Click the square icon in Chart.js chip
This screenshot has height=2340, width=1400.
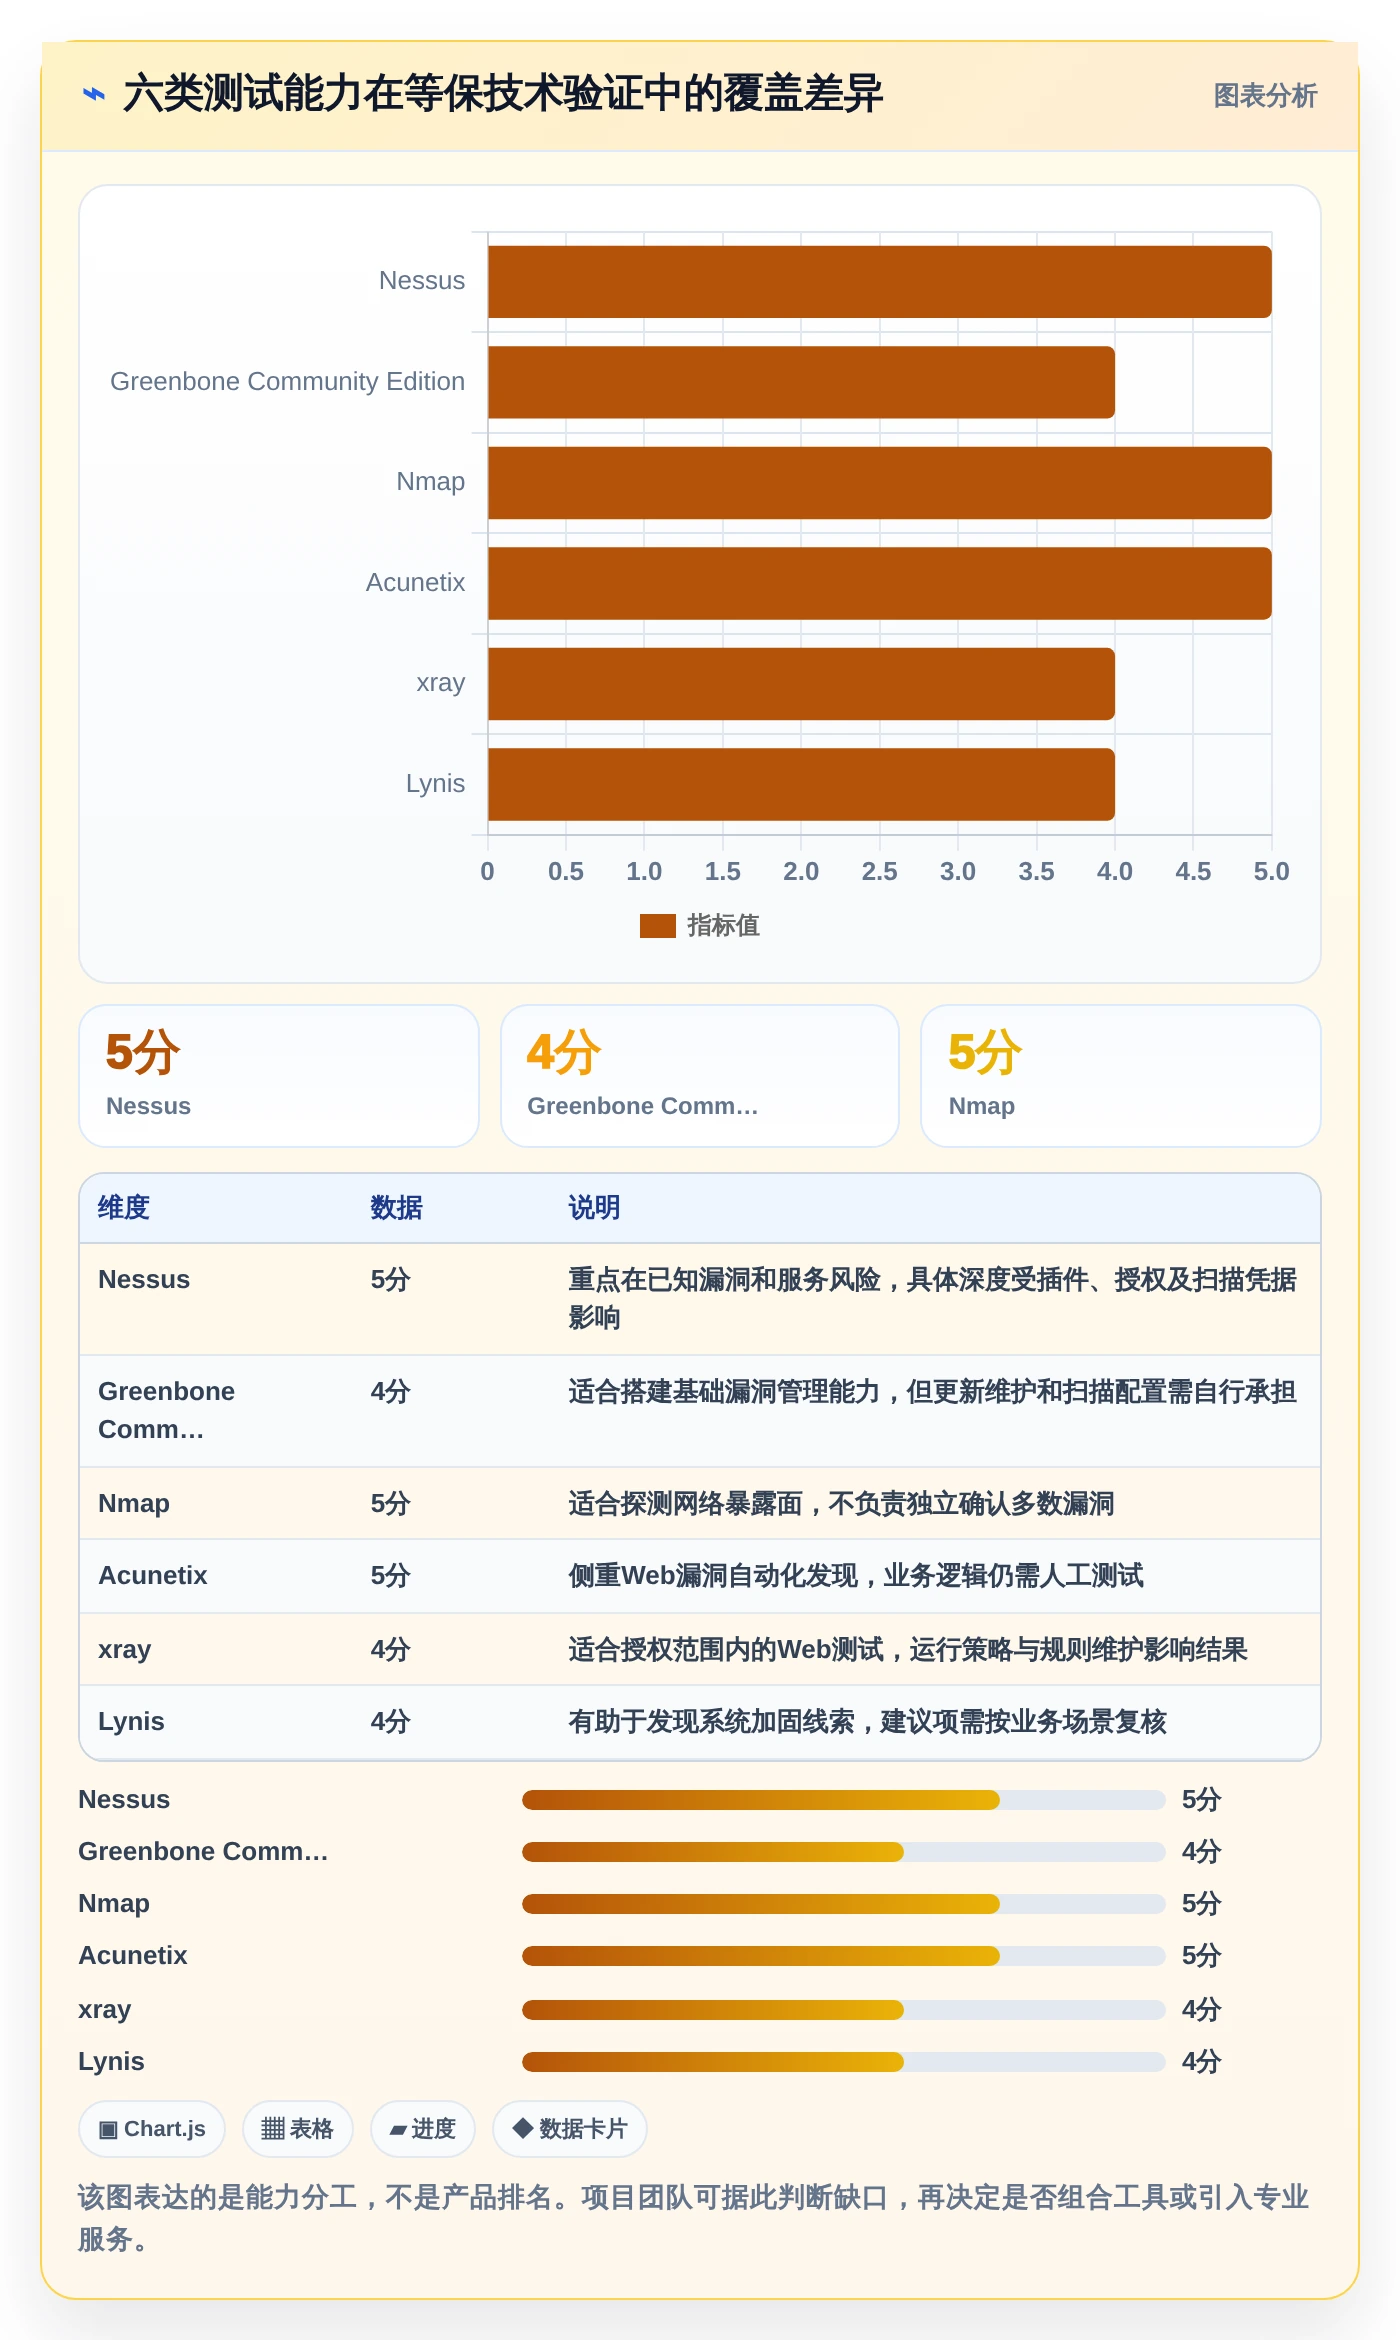pos(108,2129)
